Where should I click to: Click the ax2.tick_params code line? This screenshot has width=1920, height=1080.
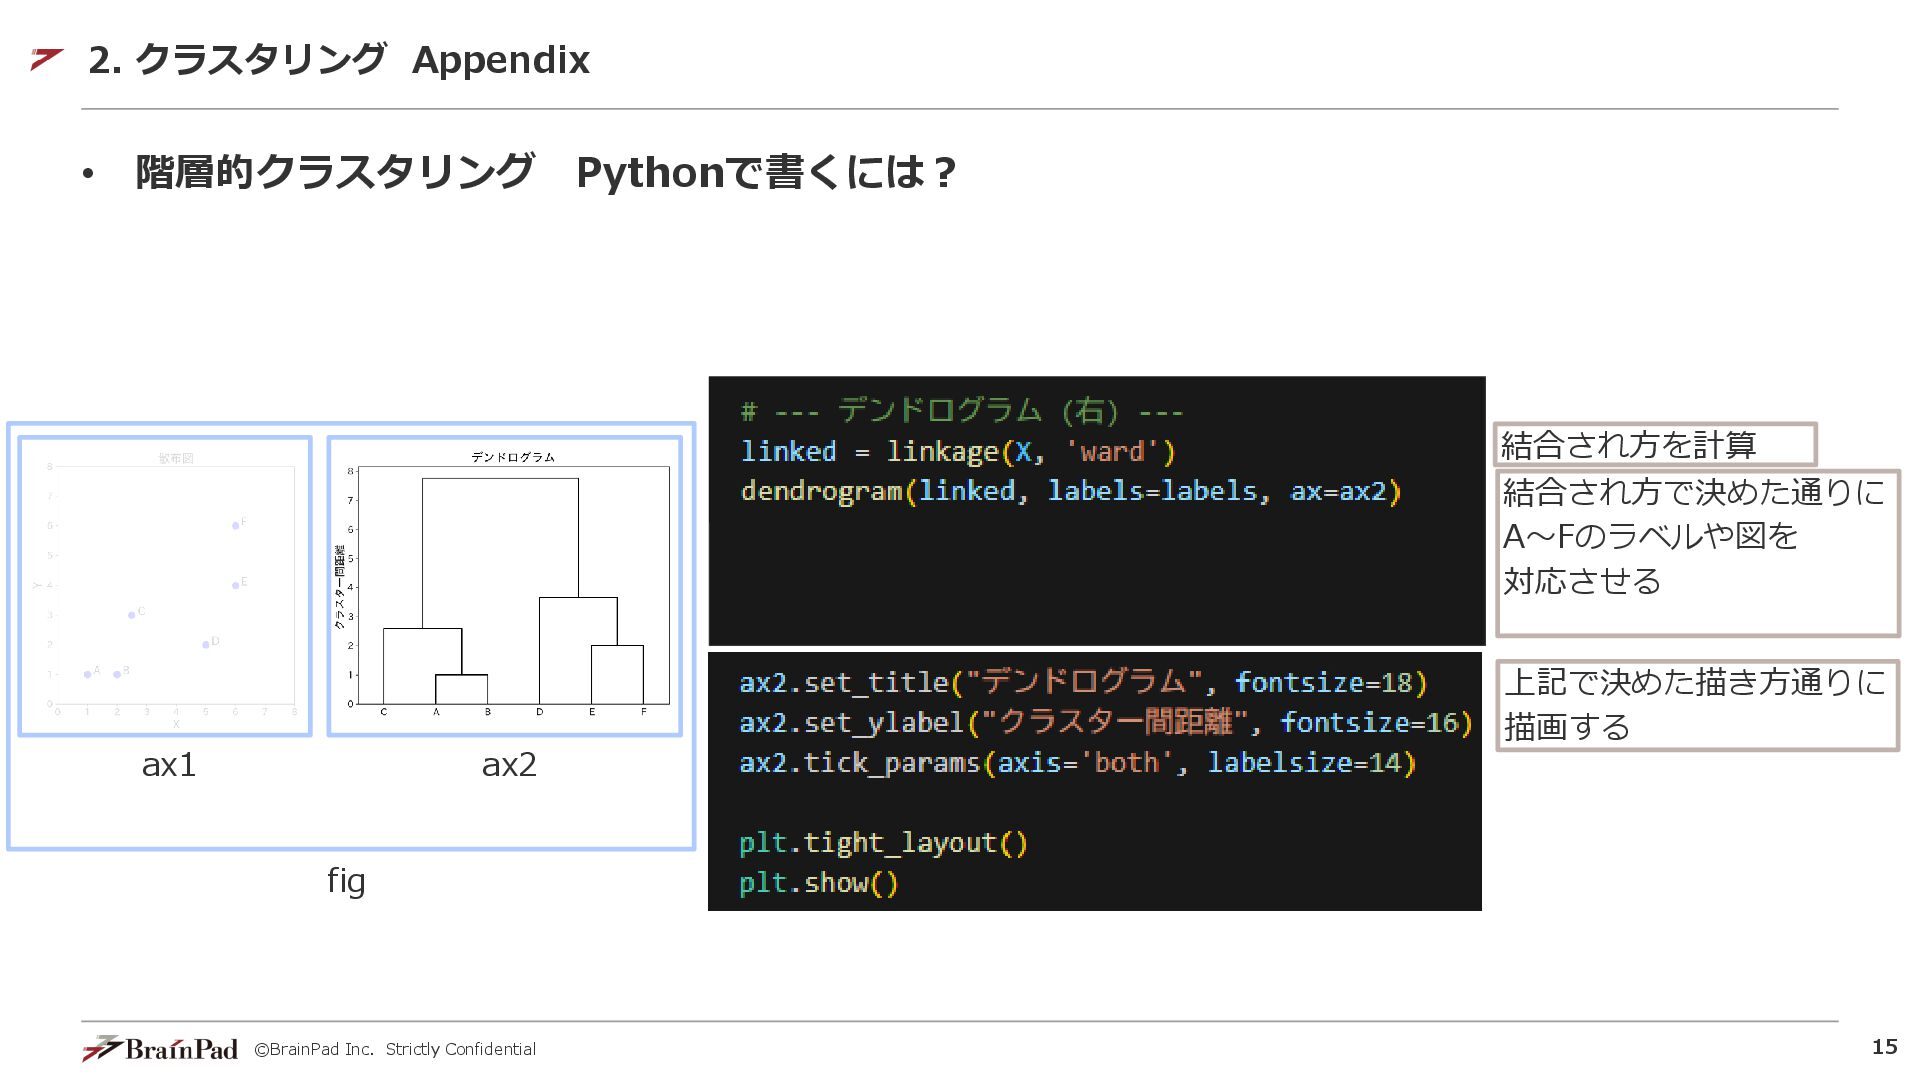pyautogui.click(x=1077, y=763)
